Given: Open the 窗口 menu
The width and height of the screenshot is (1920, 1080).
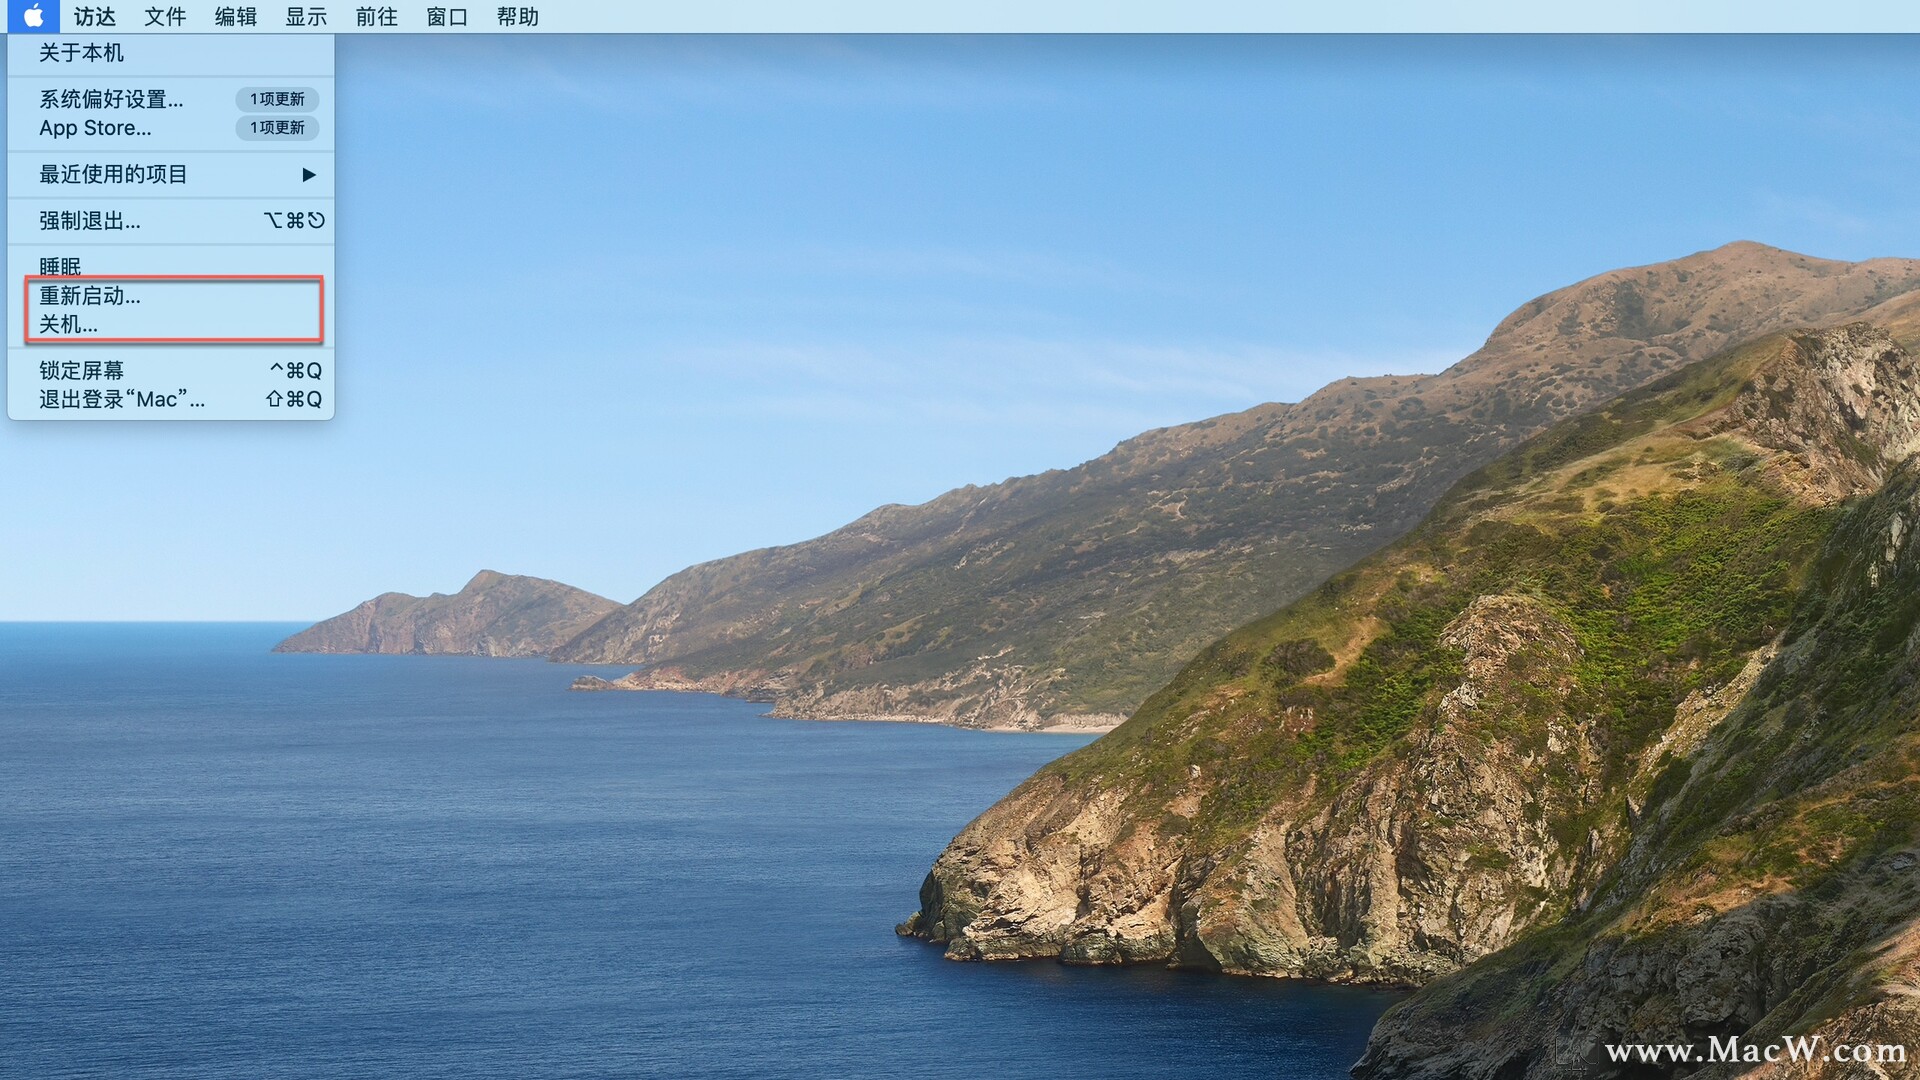Looking at the screenshot, I should pyautogui.click(x=447, y=17).
